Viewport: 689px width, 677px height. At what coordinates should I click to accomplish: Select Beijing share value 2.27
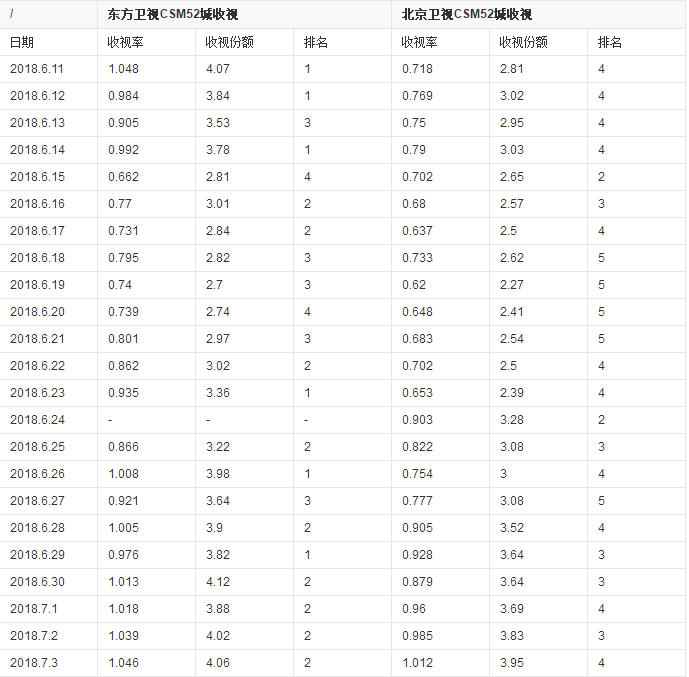pos(512,285)
